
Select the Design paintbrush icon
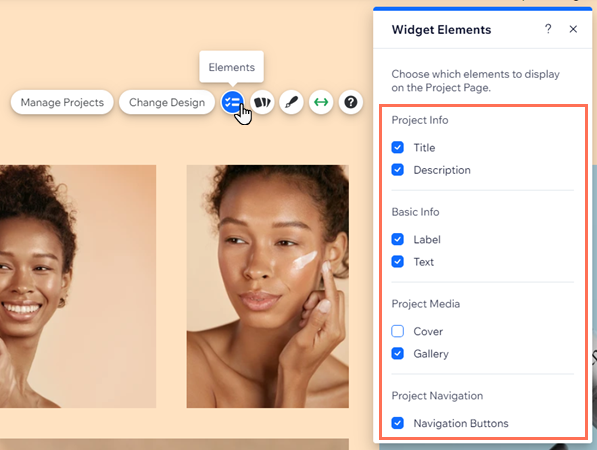pyautogui.click(x=292, y=102)
